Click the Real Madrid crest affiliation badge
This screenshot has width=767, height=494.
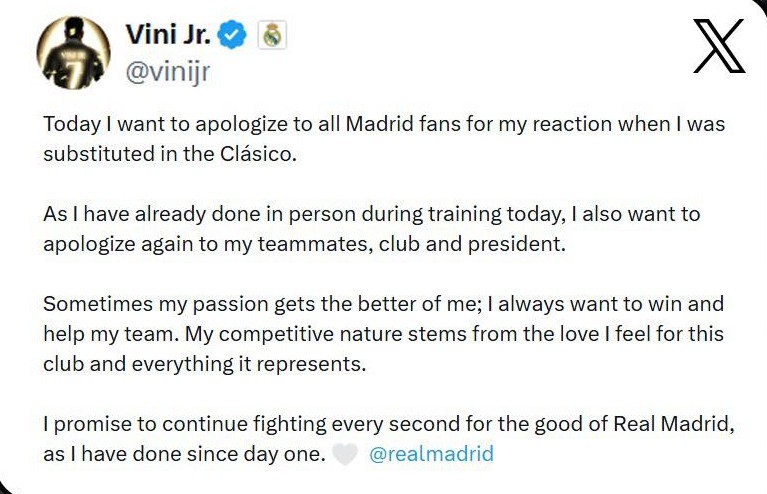point(272,36)
